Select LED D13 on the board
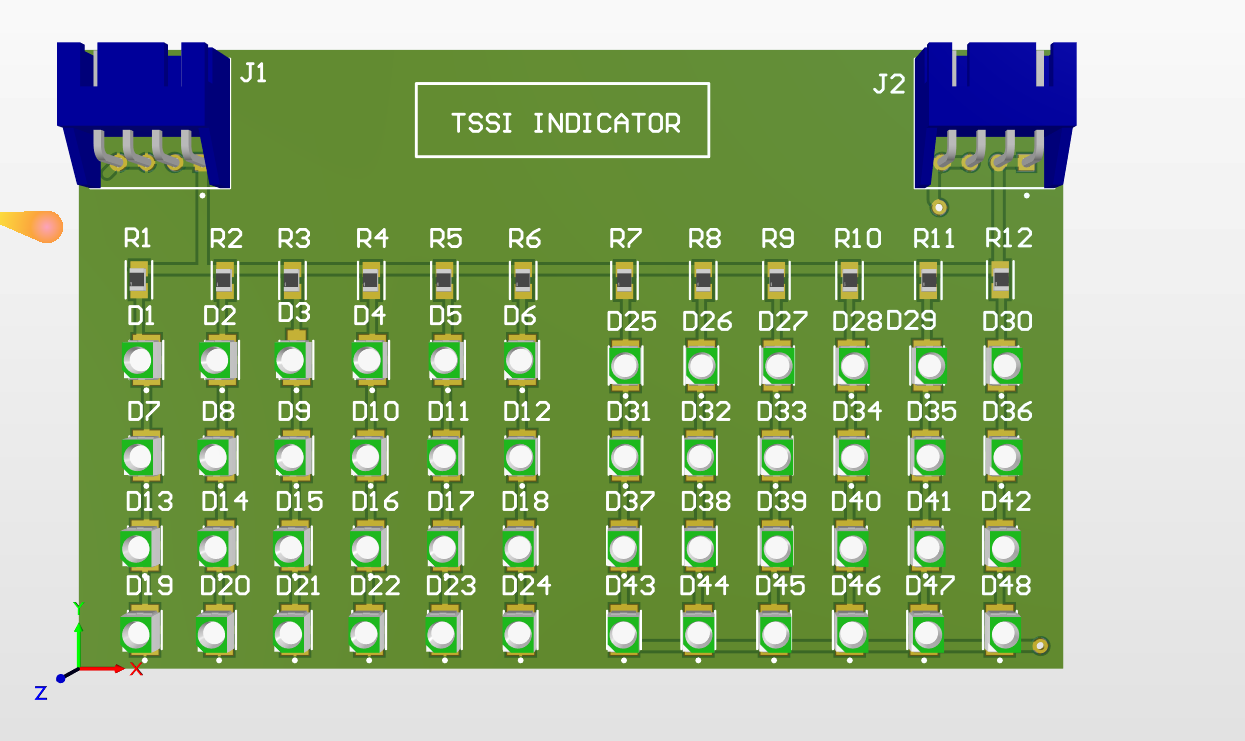Screen dimensions: 1245x741 coord(140,547)
